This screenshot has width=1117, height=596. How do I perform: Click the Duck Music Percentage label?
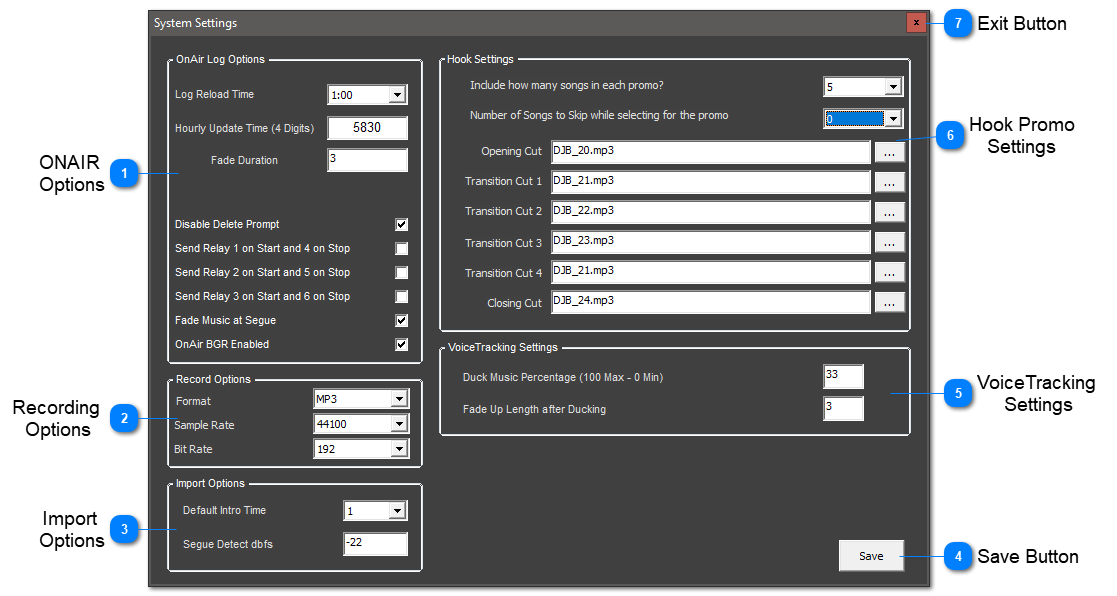[x=563, y=377]
